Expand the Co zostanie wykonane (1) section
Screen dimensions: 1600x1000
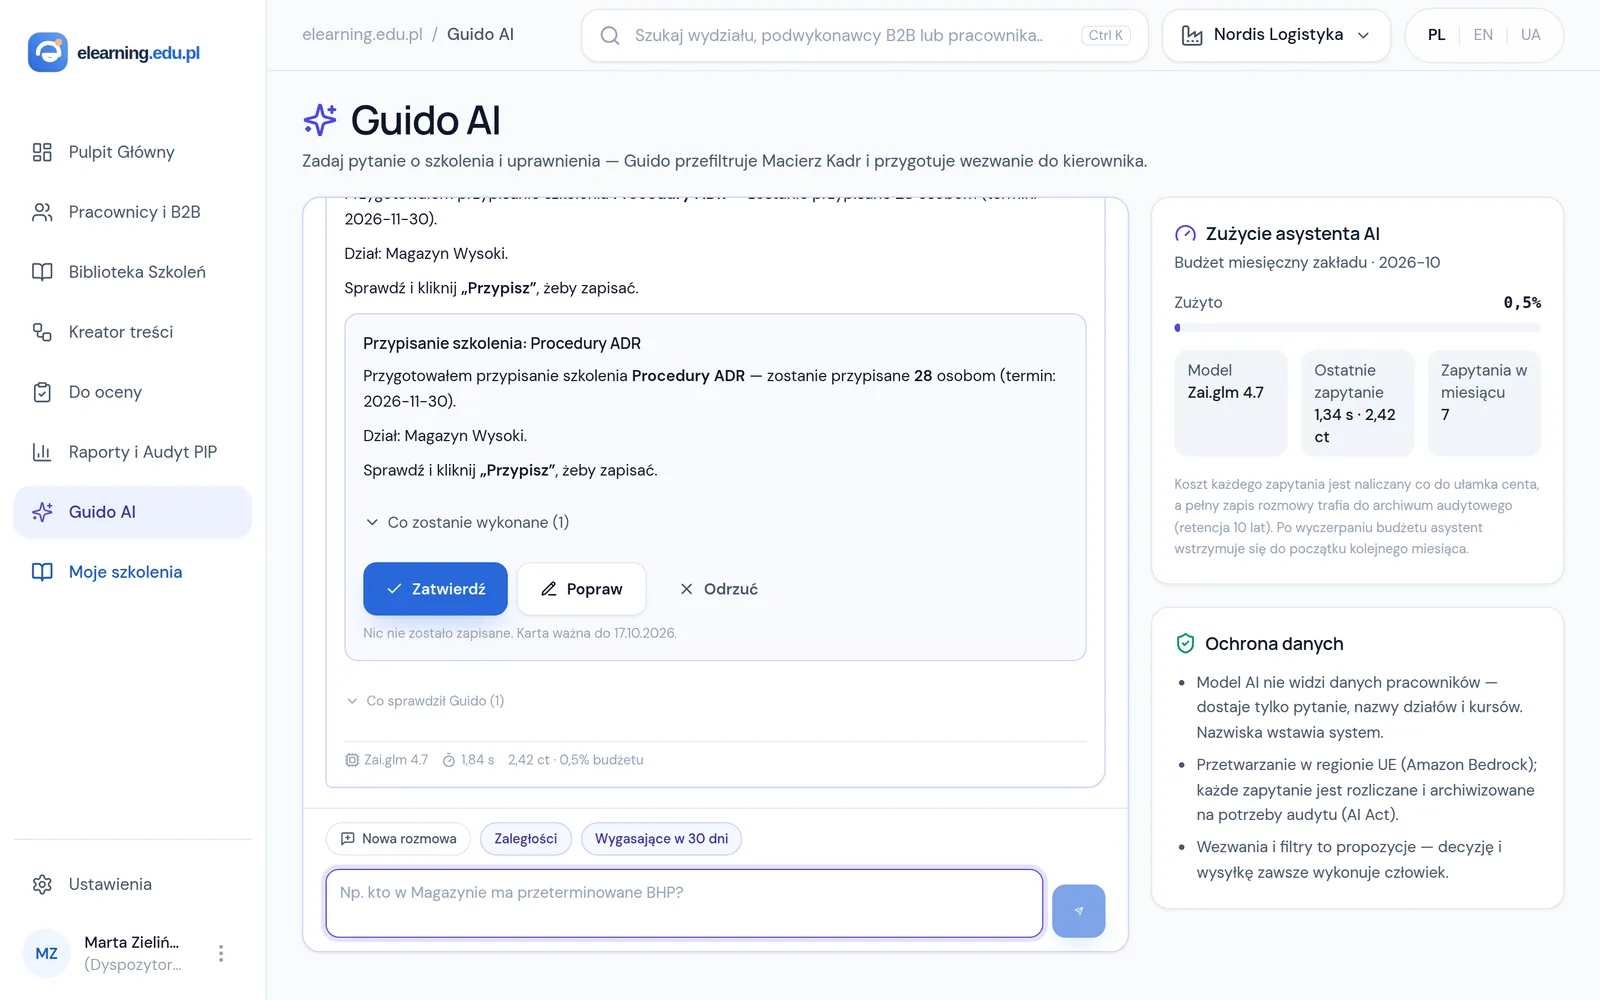tap(466, 522)
